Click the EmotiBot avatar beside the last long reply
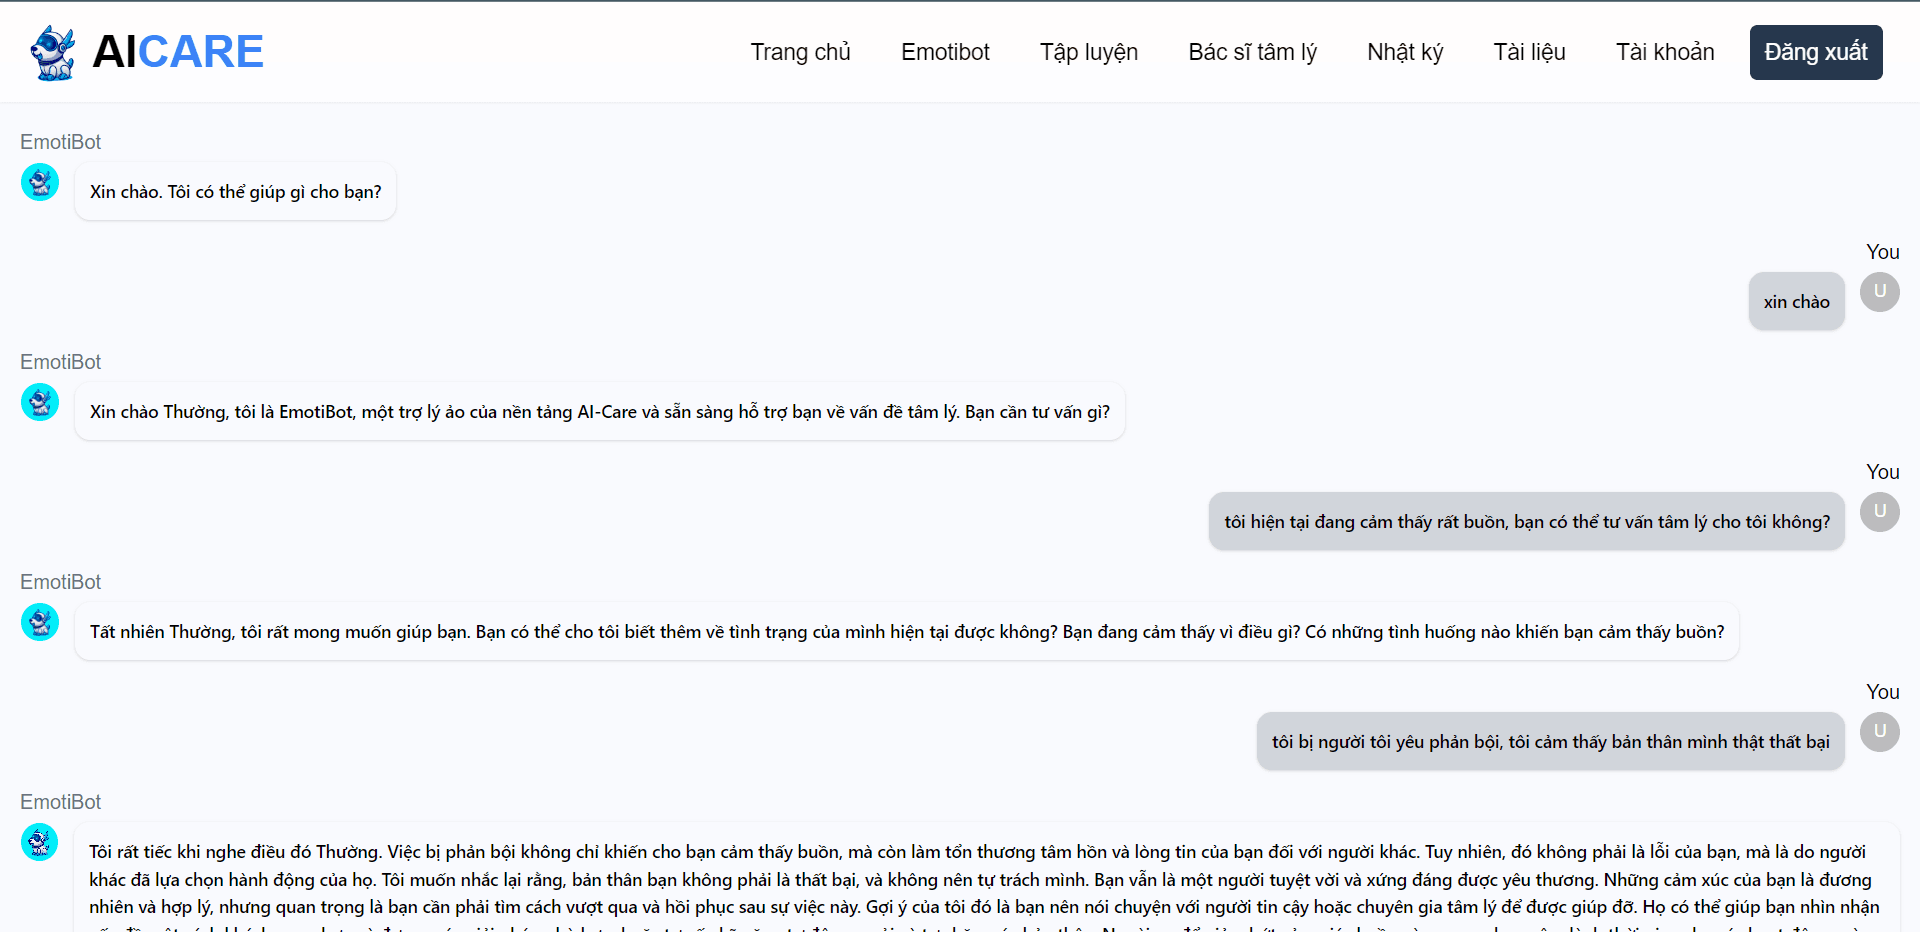 (x=40, y=842)
